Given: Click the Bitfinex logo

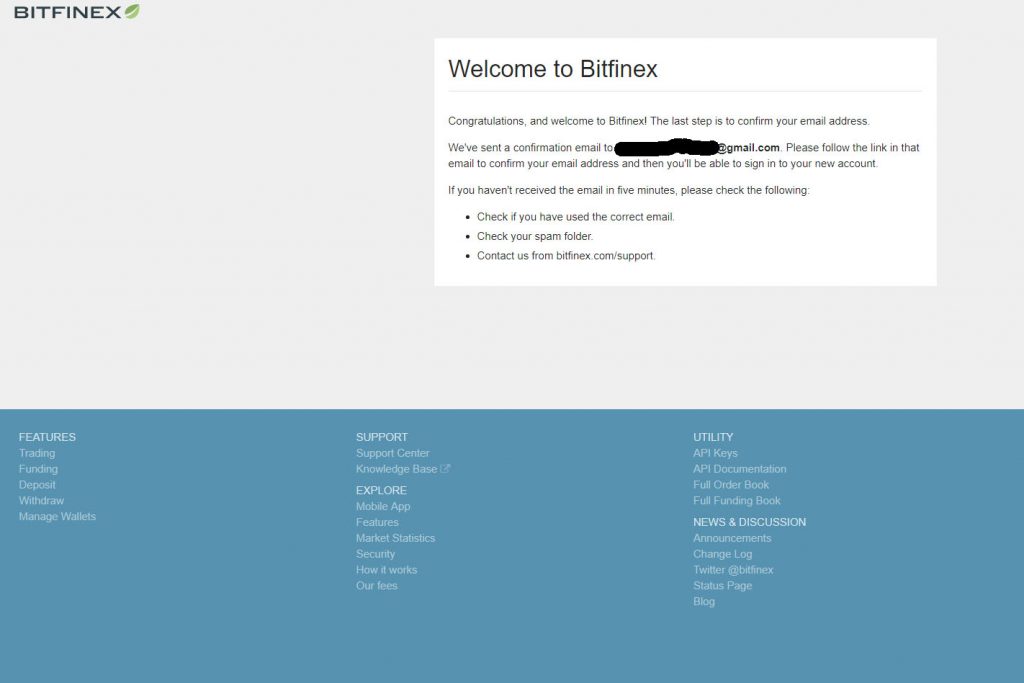Looking at the screenshot, I should tap(76, 12).
